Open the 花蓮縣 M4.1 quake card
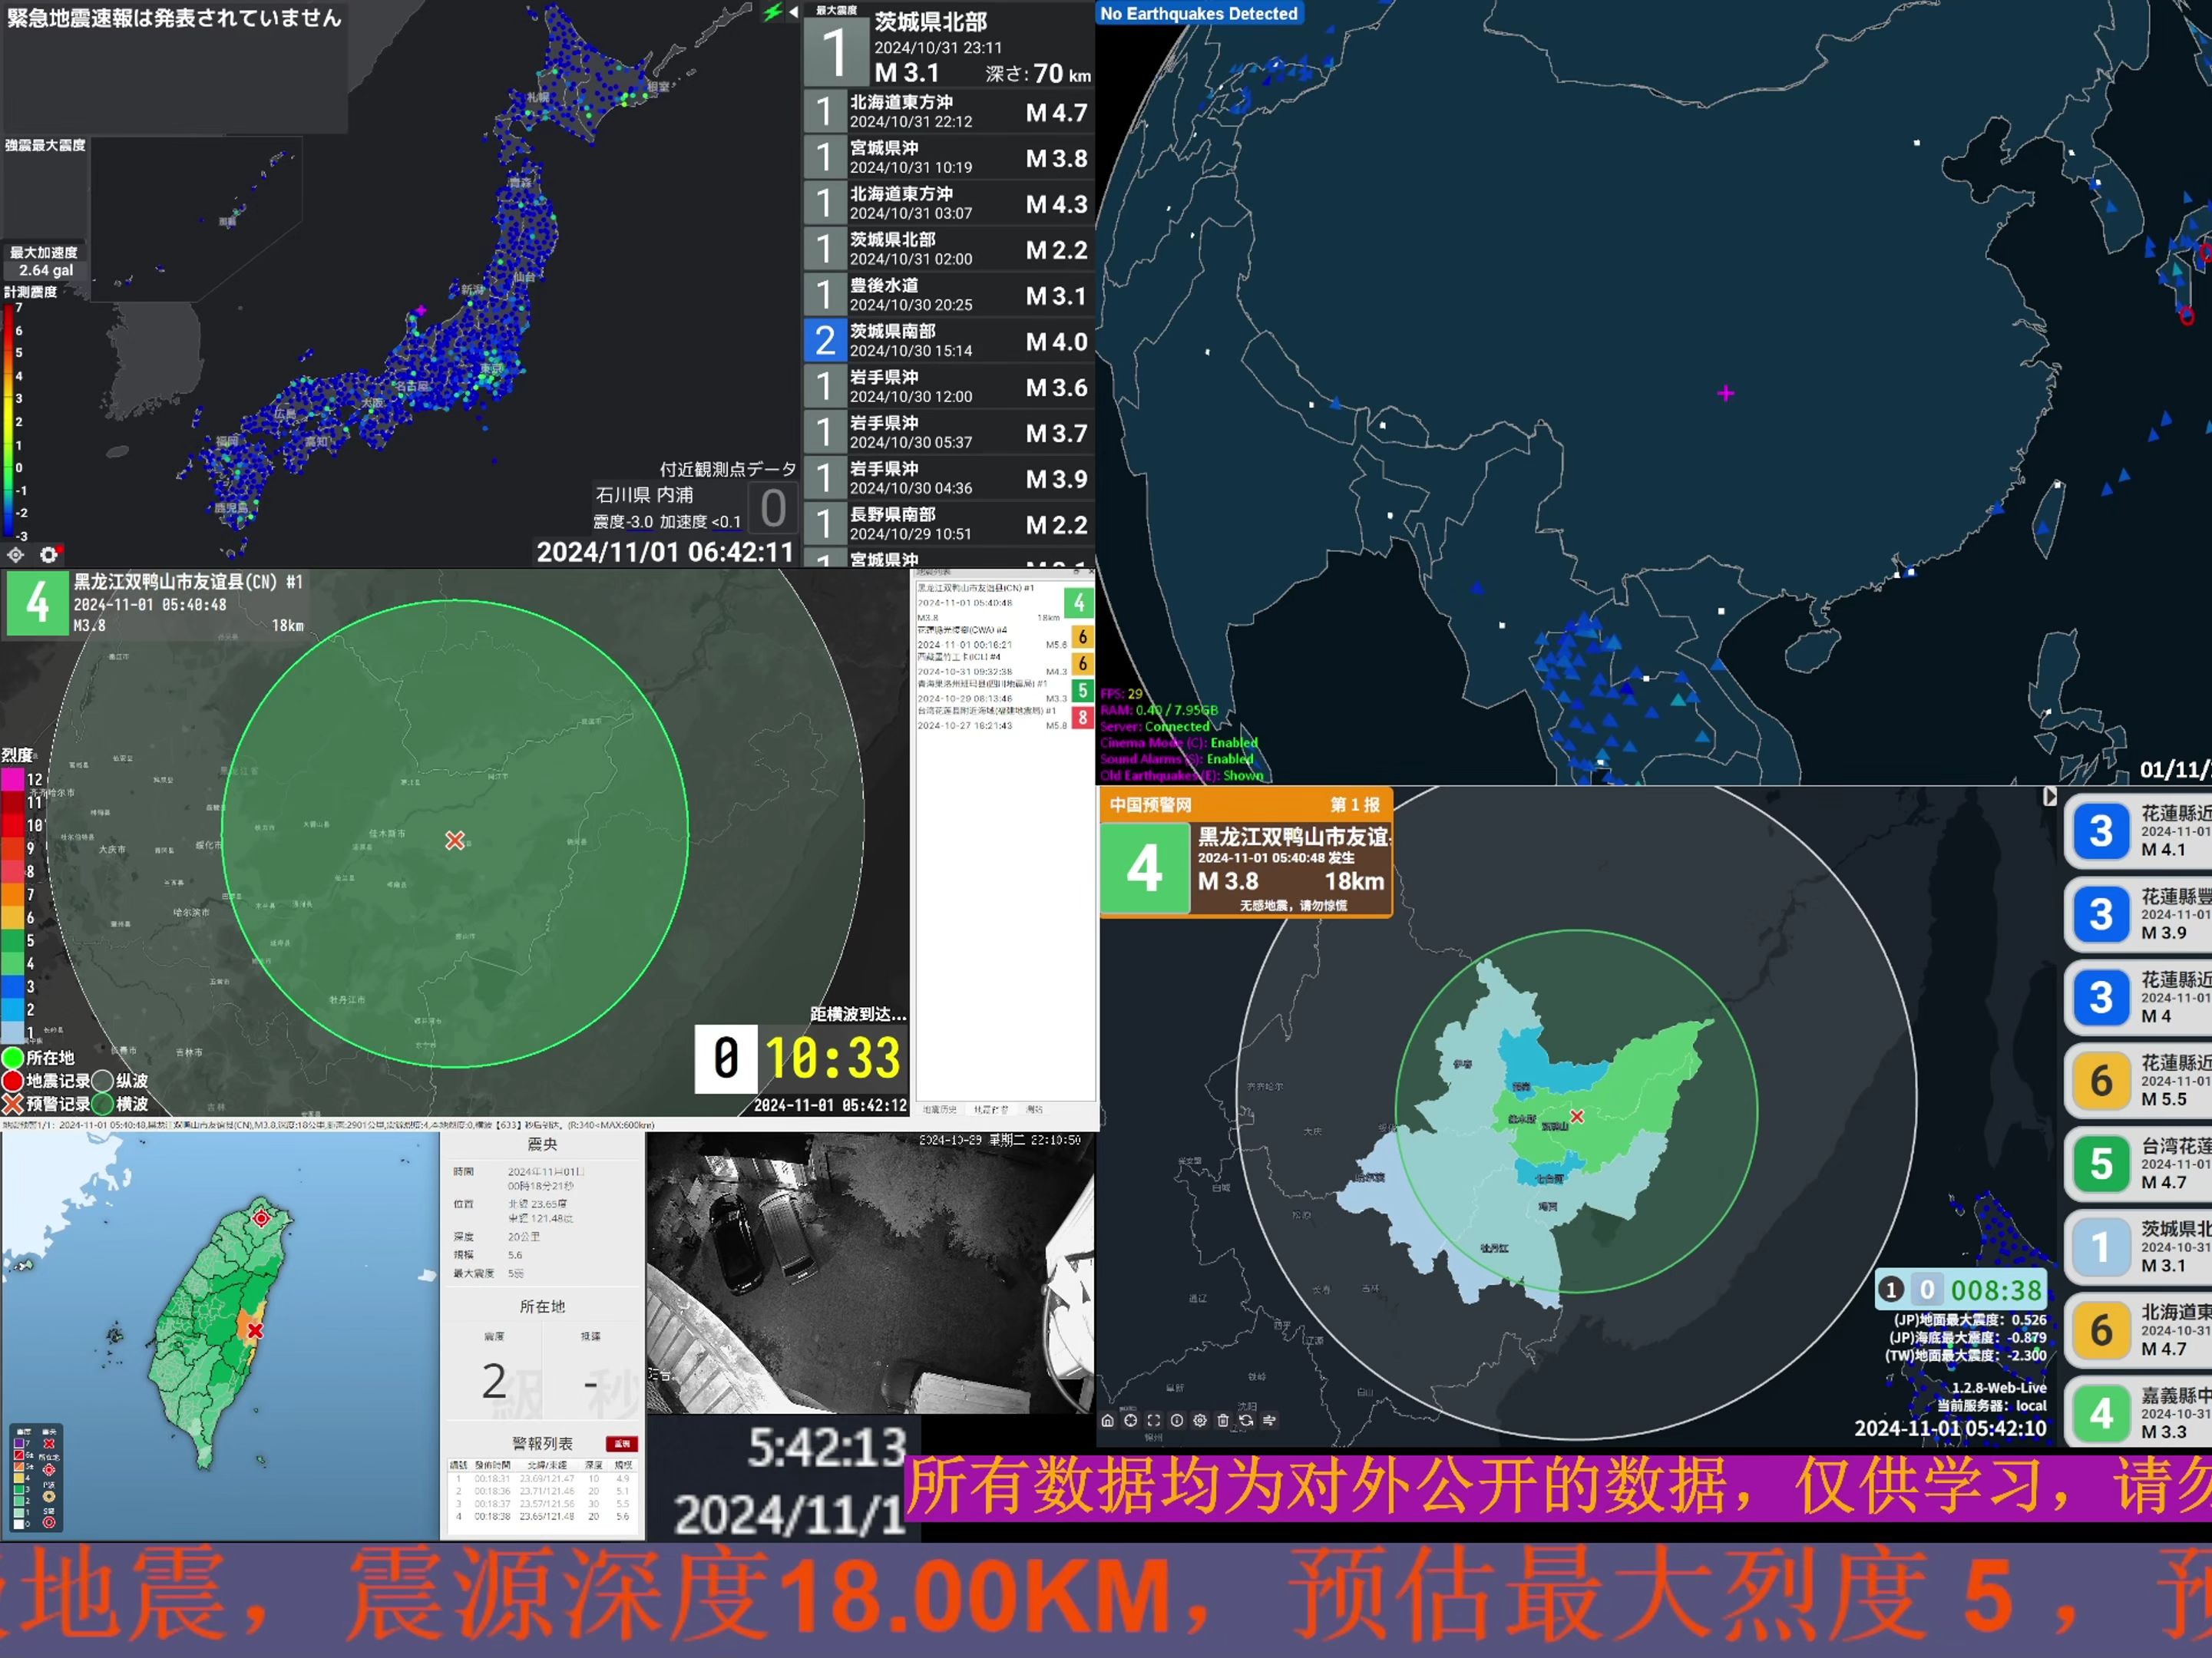 tap(2138, 831)
